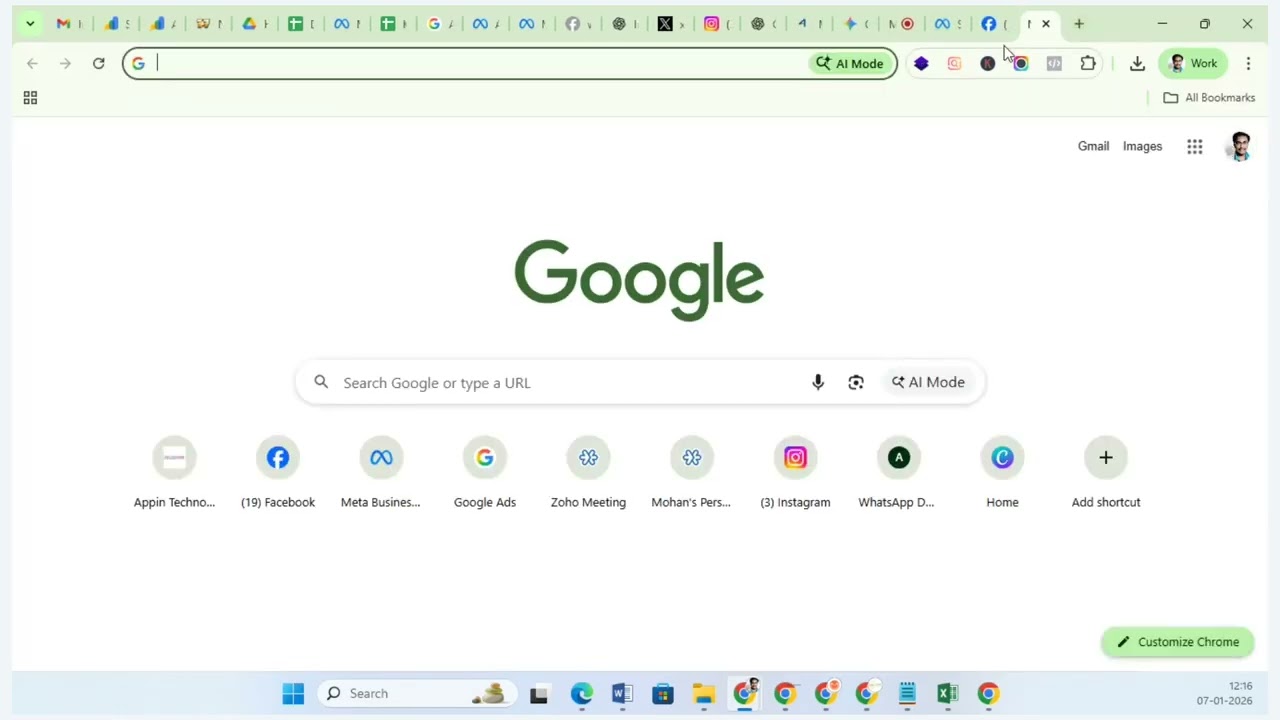Go forward to the next page
Image resolution: width=1280 pixels, height=720 pixels.
[x=65, y=63]
